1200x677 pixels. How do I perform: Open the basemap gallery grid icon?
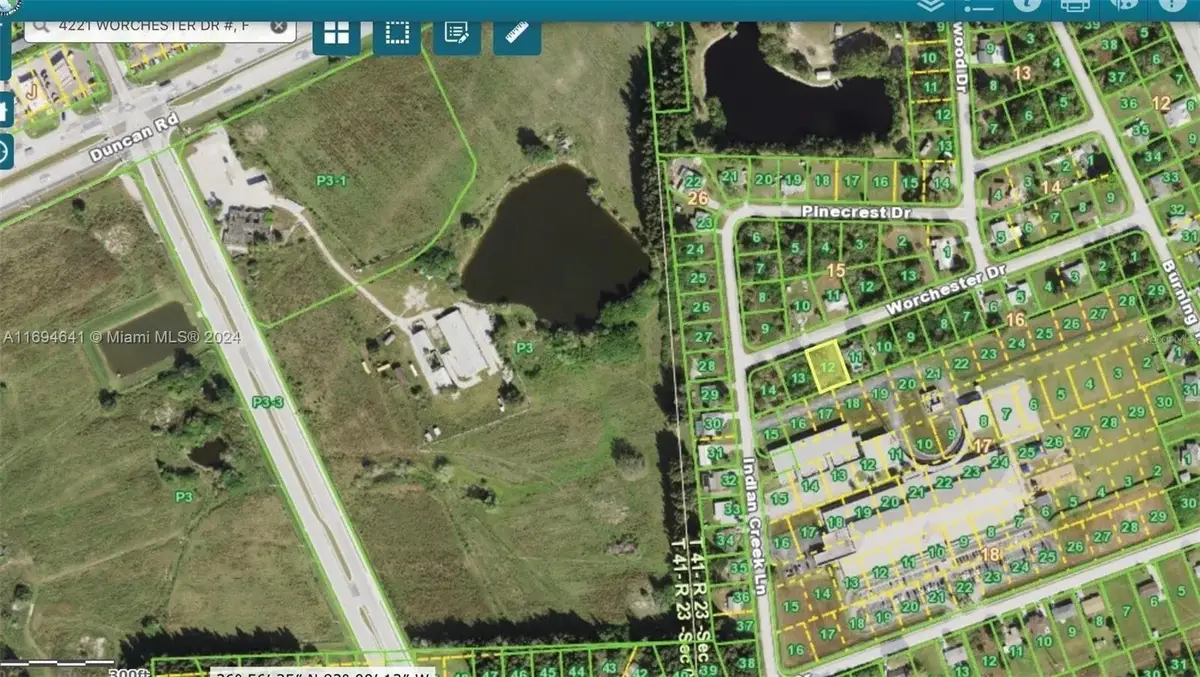pos(337,33)
